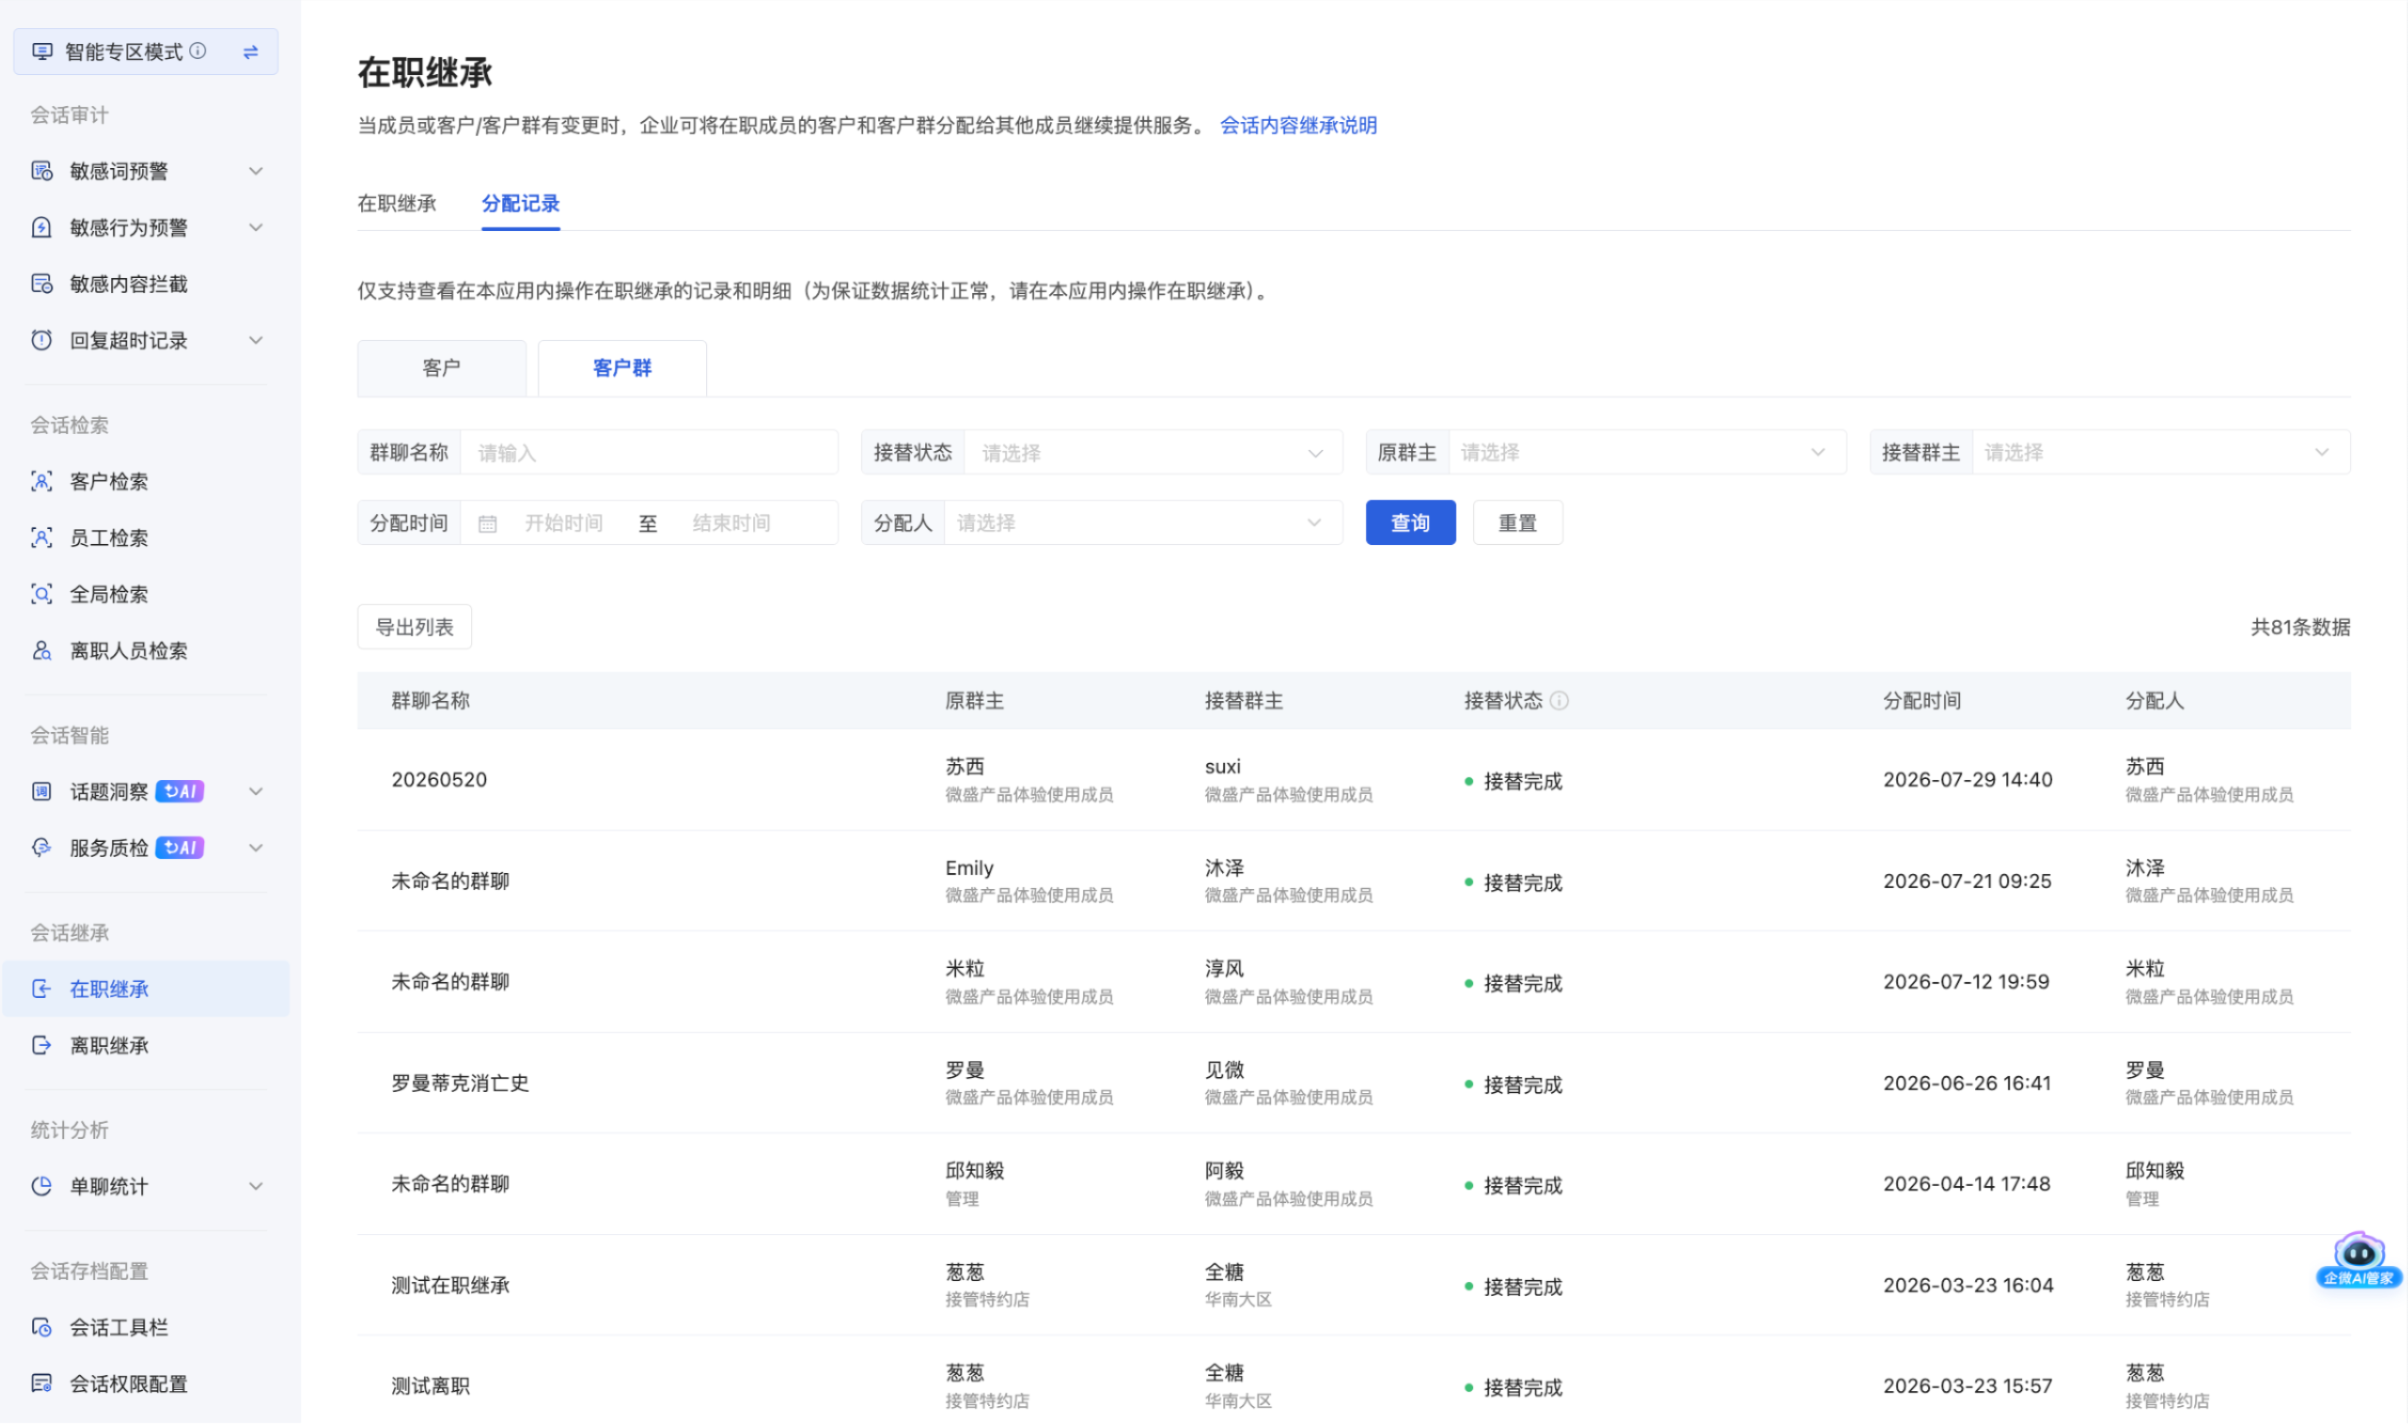Click the 罗曼蒂克消亡史 group name
The height and width of the screenshot is (1426, 2408).
[460, 1083]
